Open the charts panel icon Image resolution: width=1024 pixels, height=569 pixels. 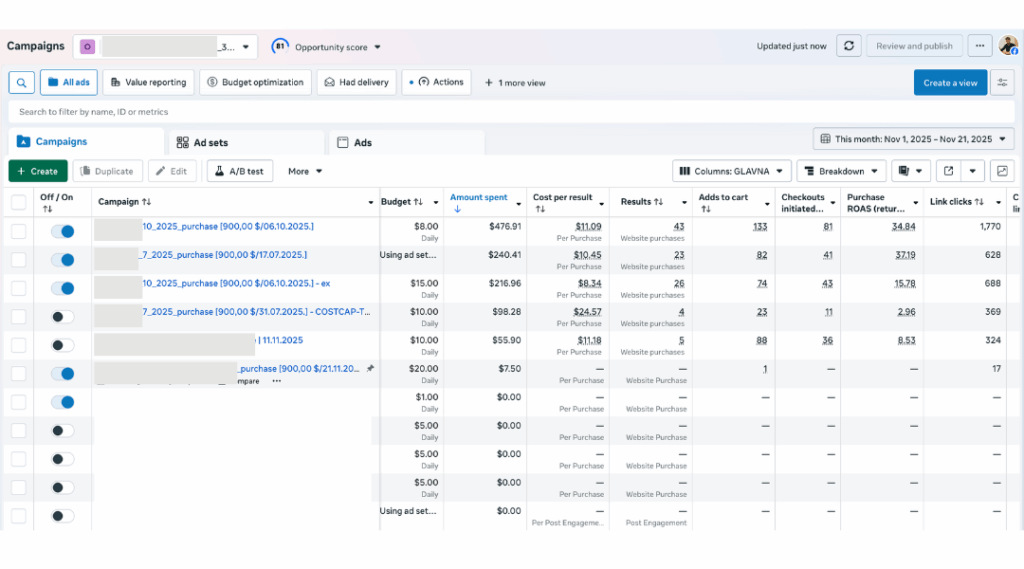1002,171
